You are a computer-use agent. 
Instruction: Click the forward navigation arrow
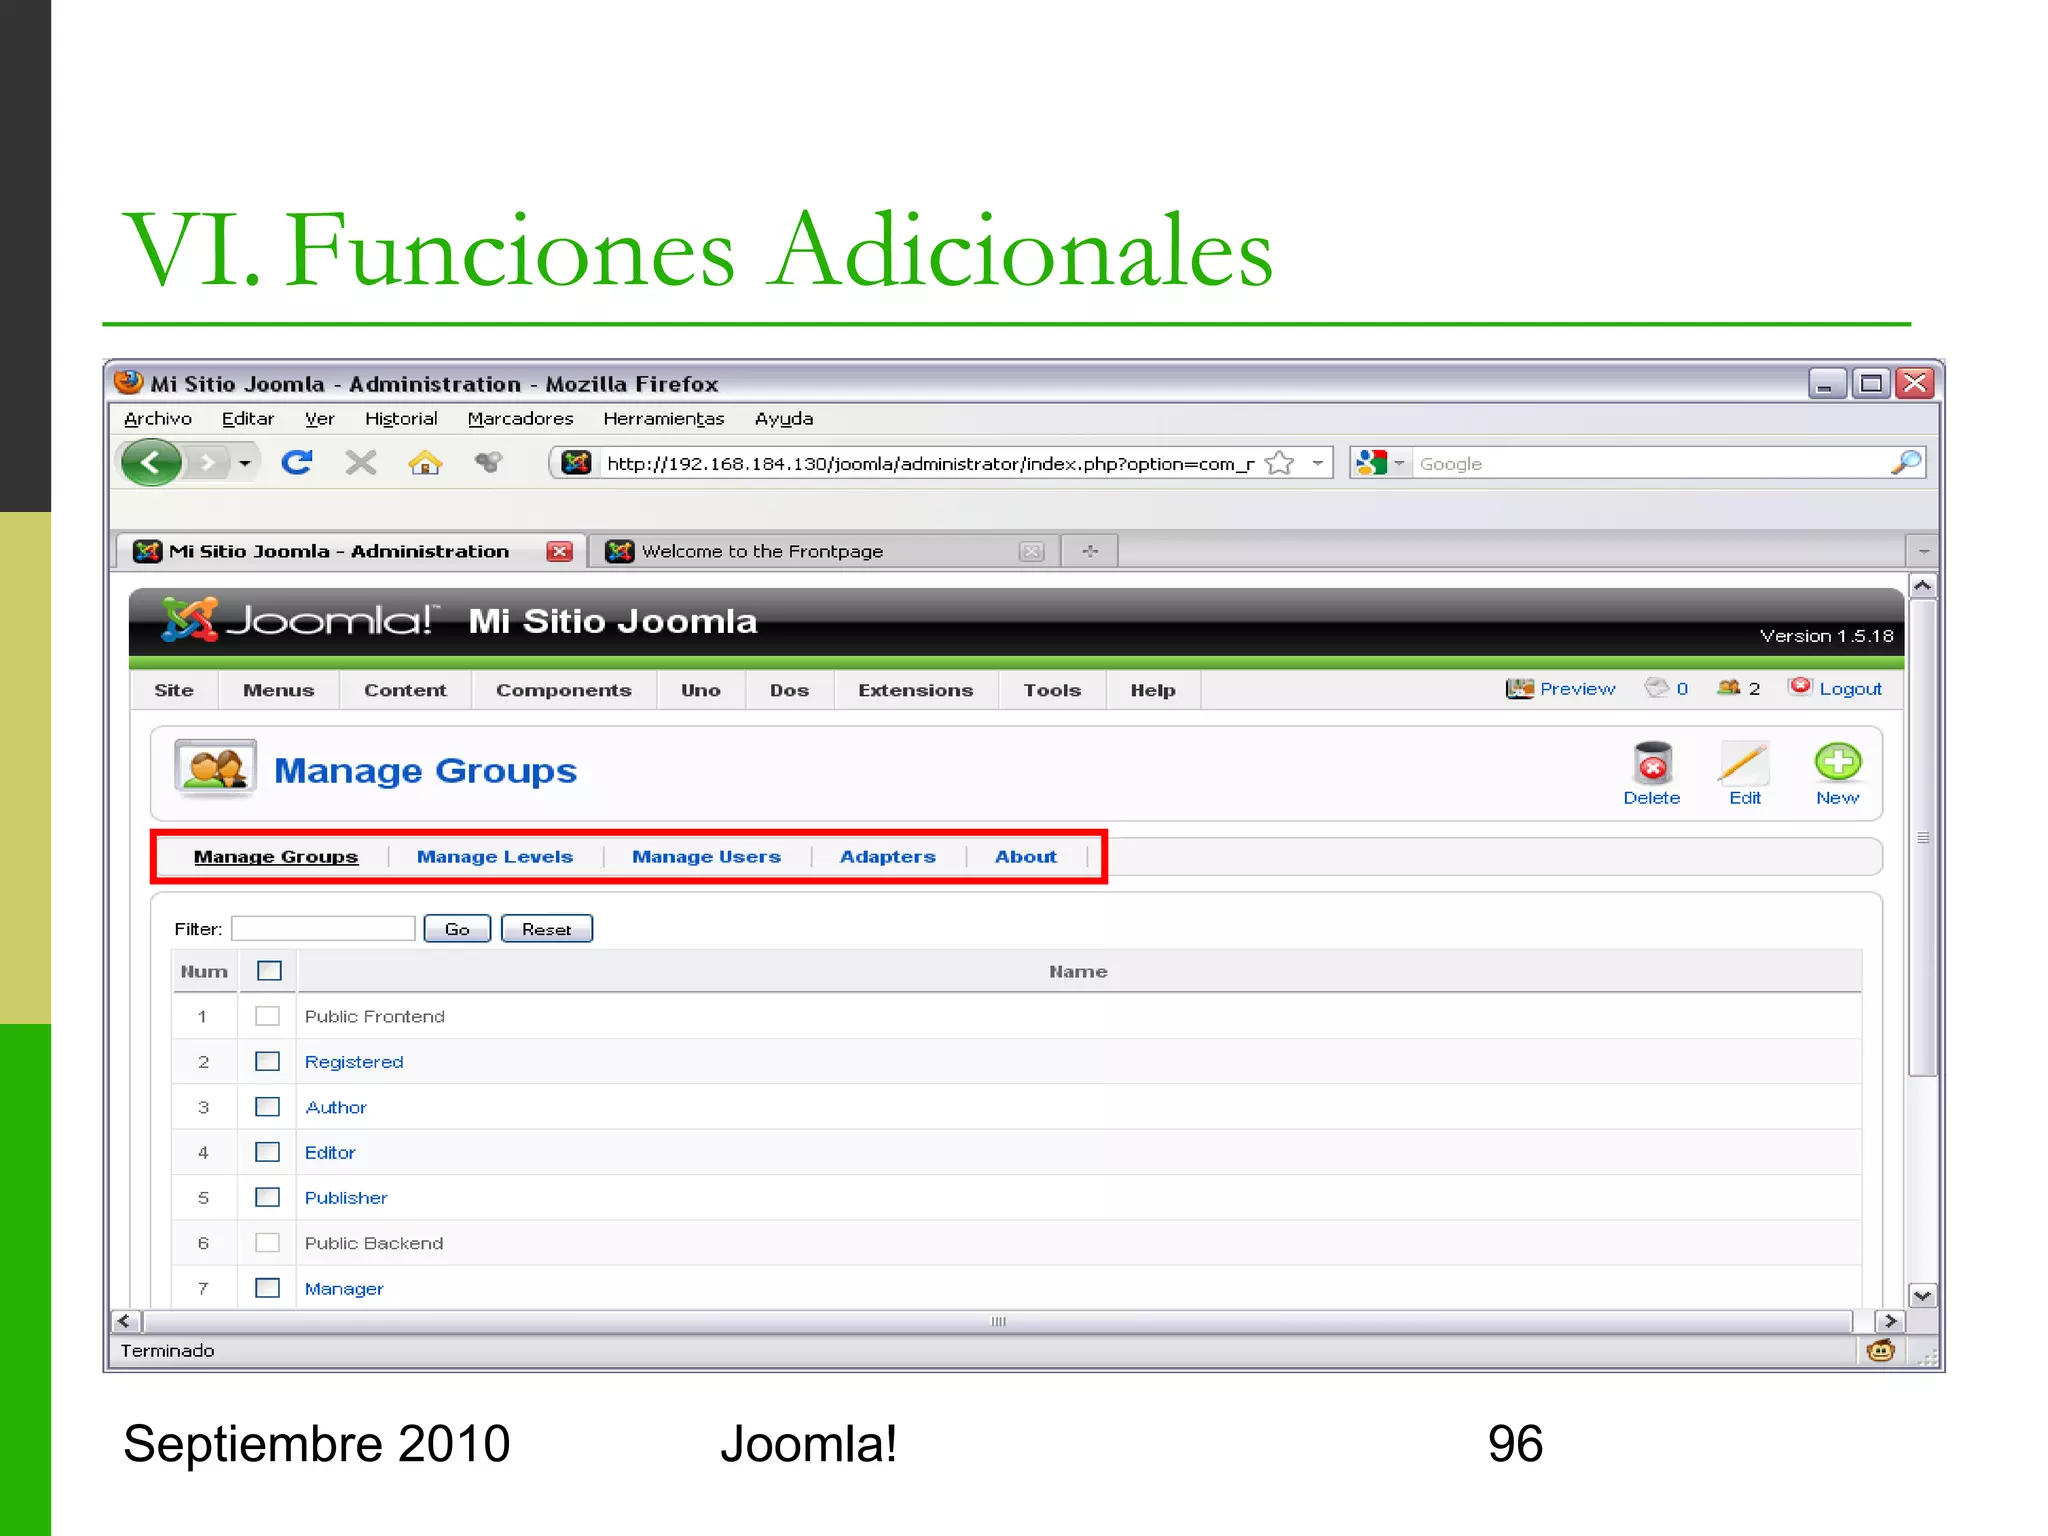click(206, 463)
